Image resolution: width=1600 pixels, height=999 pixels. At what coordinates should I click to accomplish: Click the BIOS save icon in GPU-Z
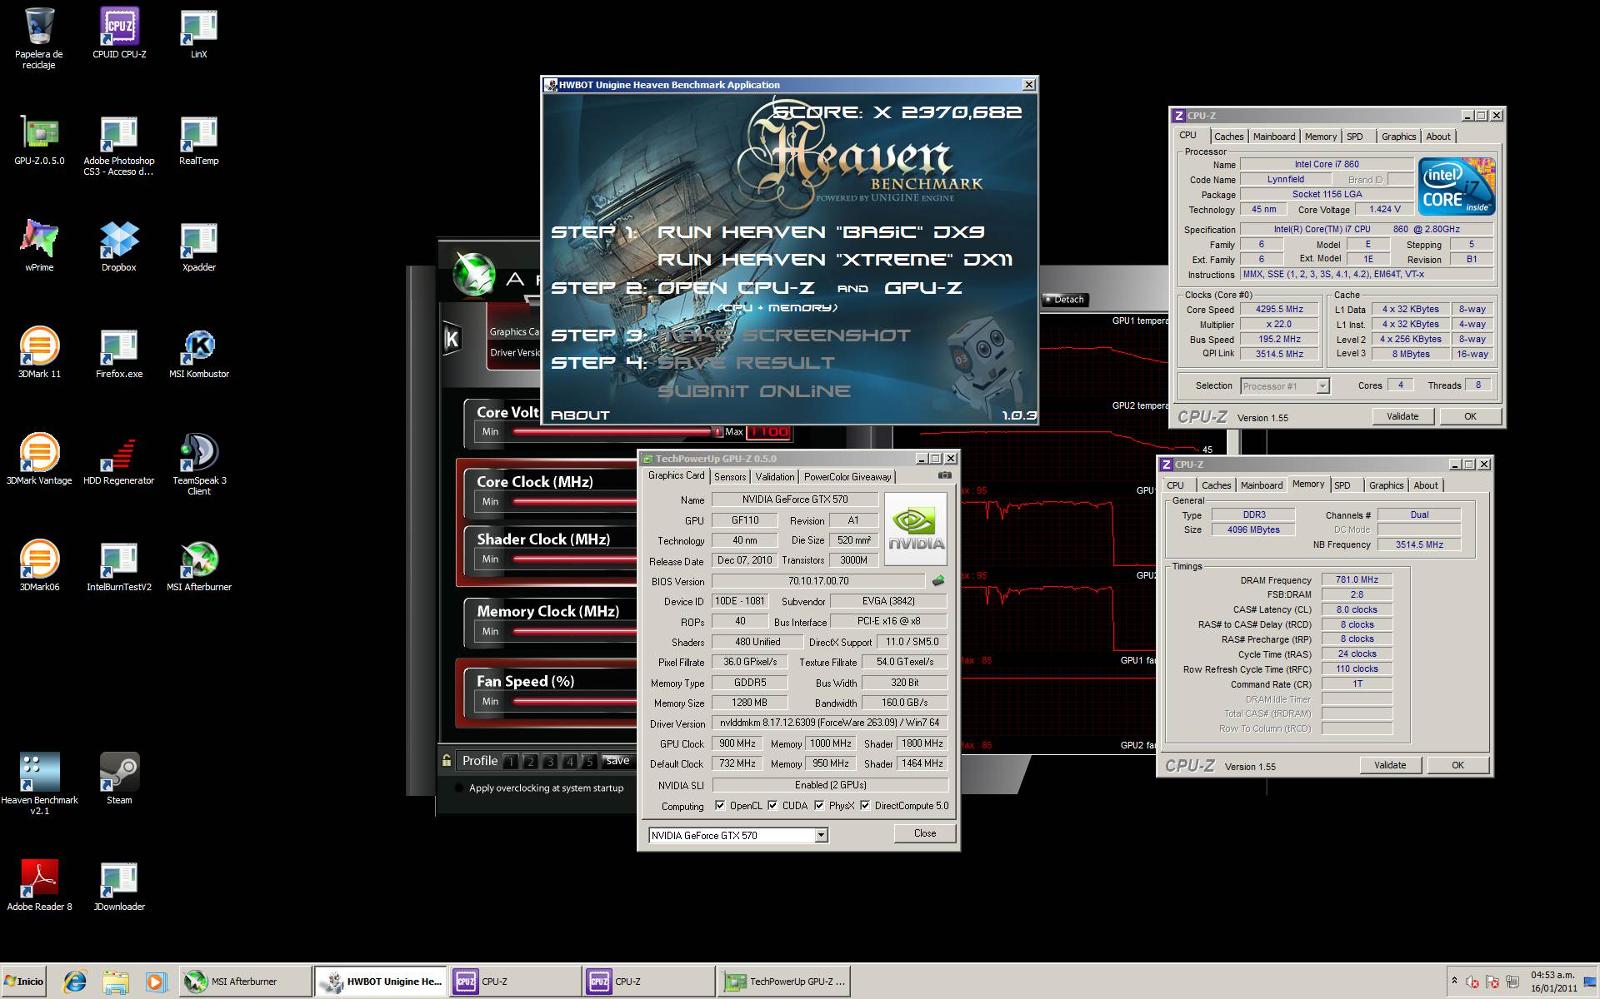938,581
